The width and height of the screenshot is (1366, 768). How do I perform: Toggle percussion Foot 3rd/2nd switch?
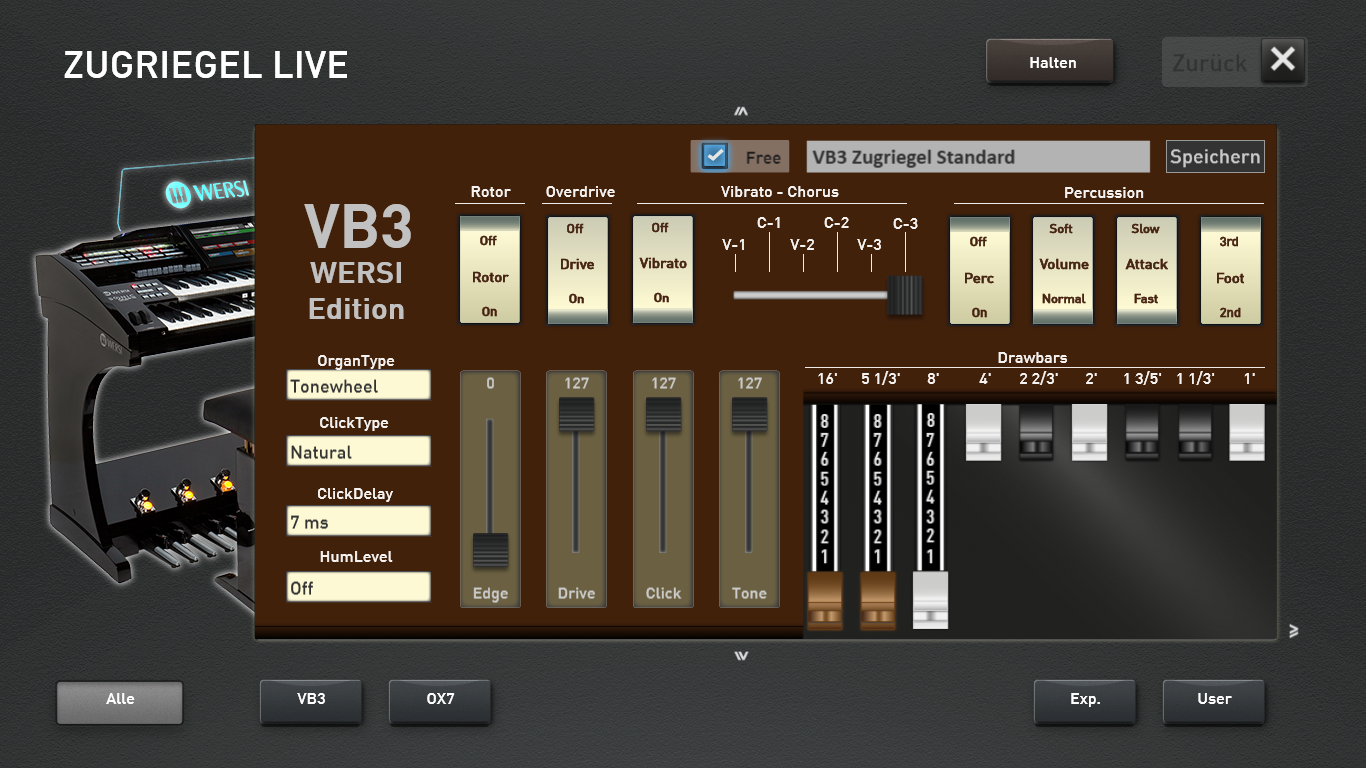tap(1230, 270)
